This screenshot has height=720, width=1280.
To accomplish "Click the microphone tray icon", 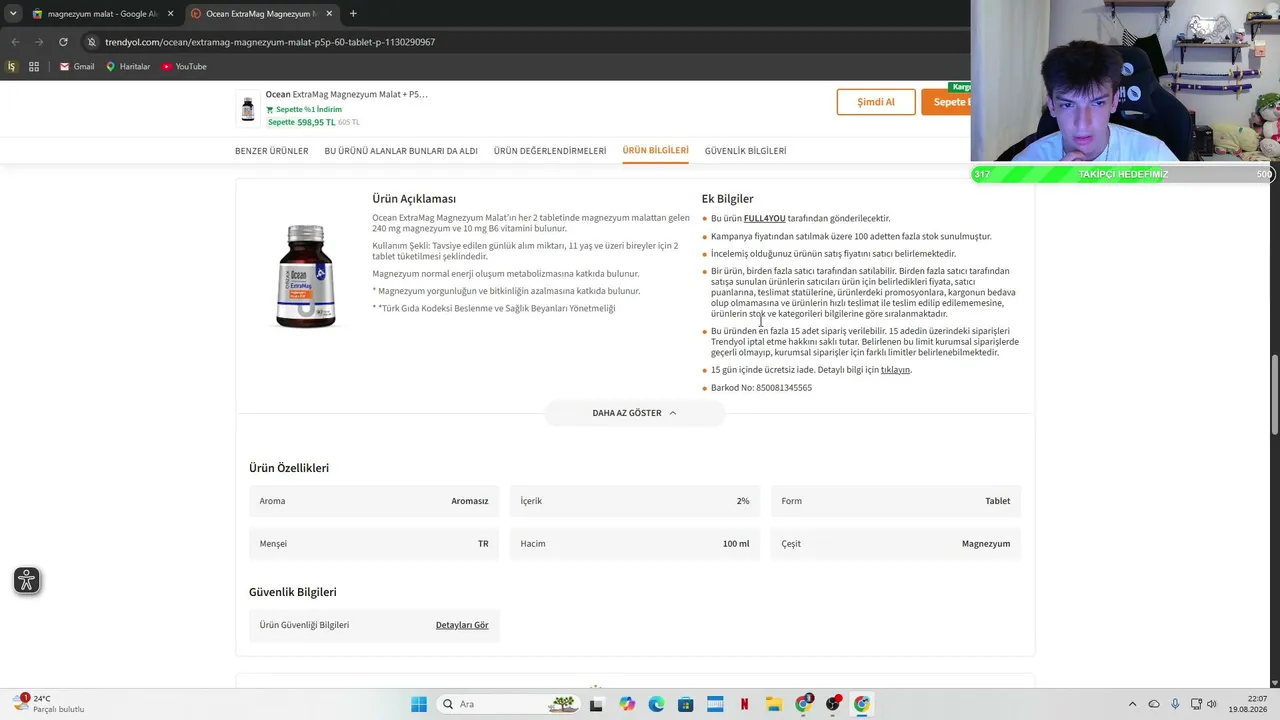I will click(x=1175, y=704).
